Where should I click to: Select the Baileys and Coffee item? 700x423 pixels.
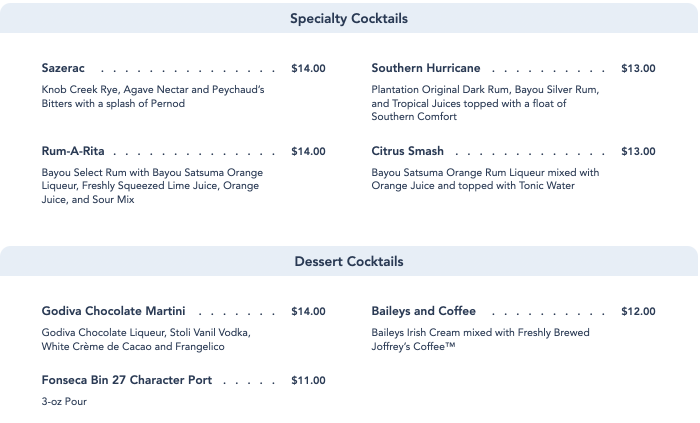(424, 311)
